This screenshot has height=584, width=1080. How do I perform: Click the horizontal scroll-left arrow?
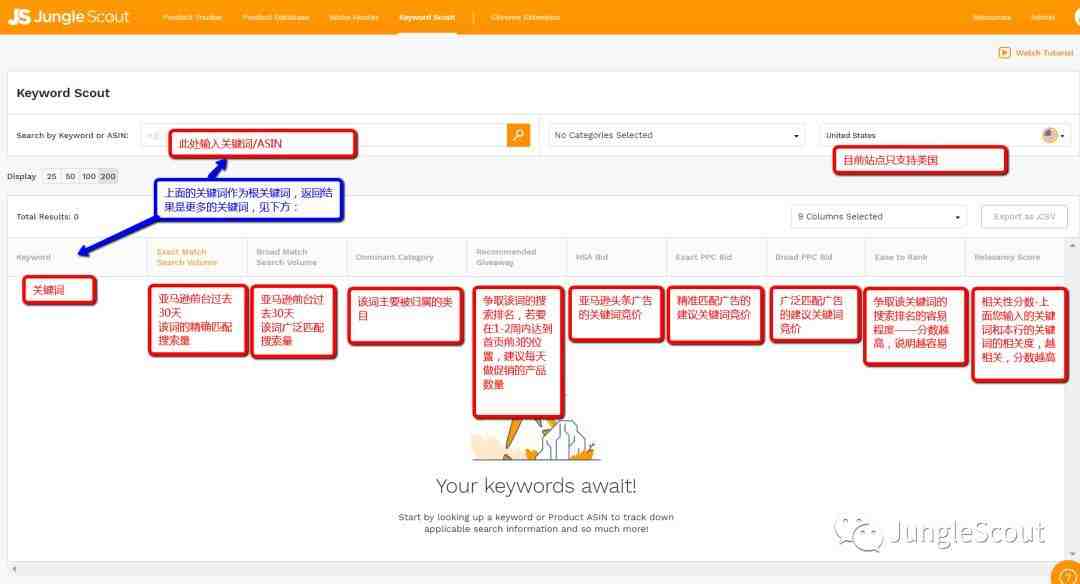tap(14, 569)
